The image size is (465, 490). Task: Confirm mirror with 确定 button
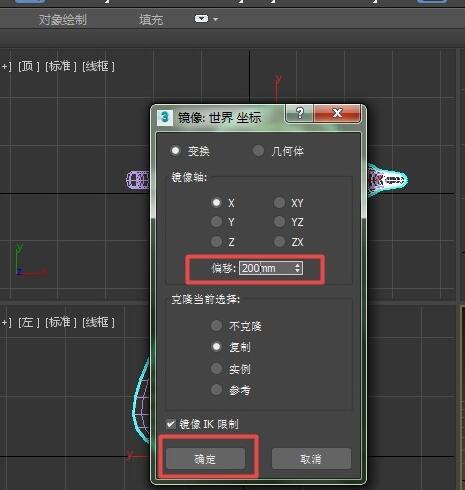(x=205, y=459)
